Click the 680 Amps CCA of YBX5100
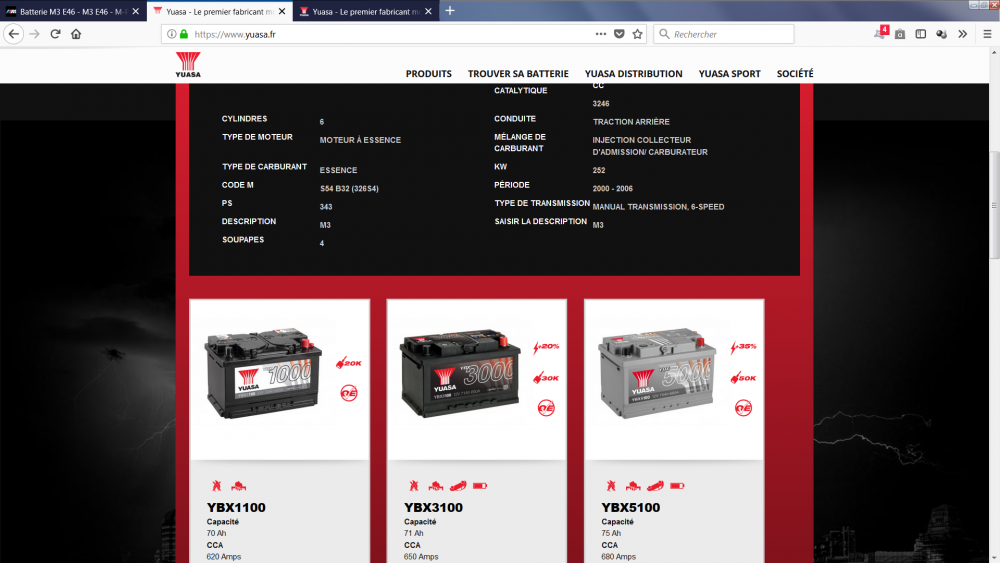This screenshot has width=1000, height=563. (618, 557)
